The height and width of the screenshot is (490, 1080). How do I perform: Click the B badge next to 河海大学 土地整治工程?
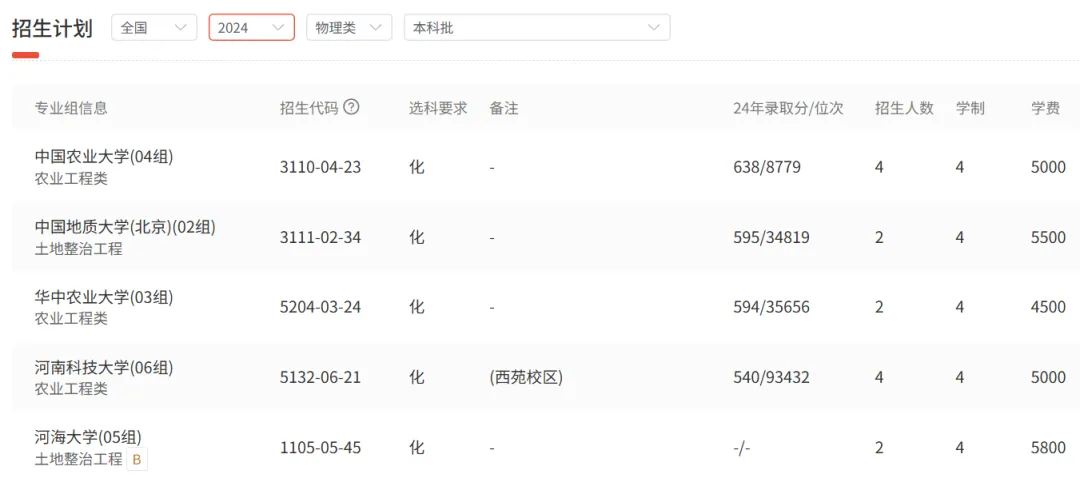[136, 460]
